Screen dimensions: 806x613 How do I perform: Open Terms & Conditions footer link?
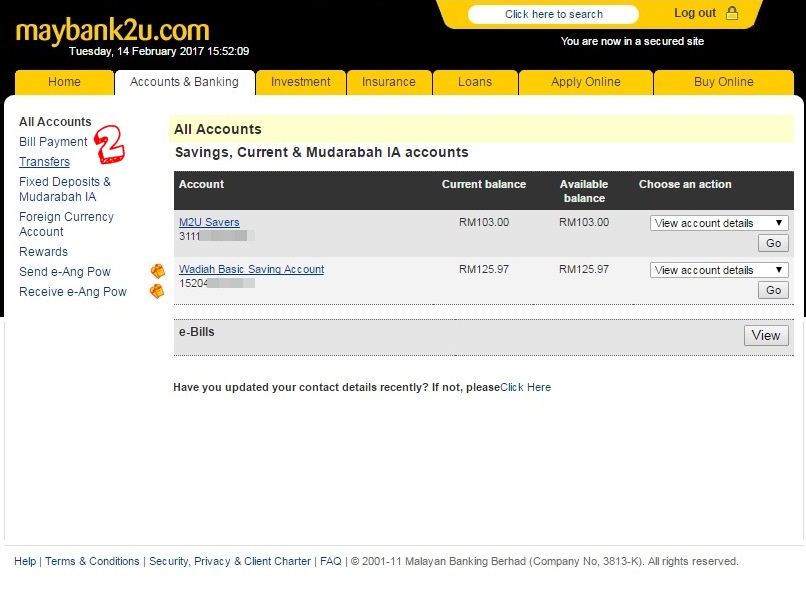pyautogui.click(x=92, y=561)
